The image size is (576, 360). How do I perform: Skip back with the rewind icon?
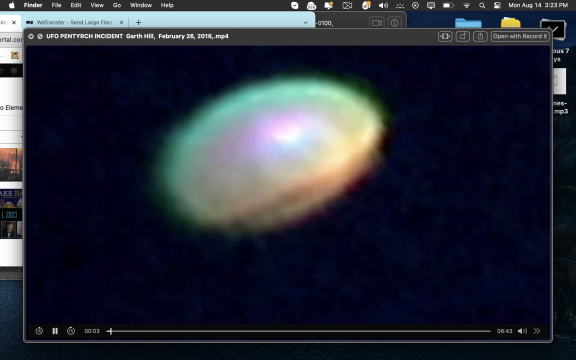[x=39, y=331]
